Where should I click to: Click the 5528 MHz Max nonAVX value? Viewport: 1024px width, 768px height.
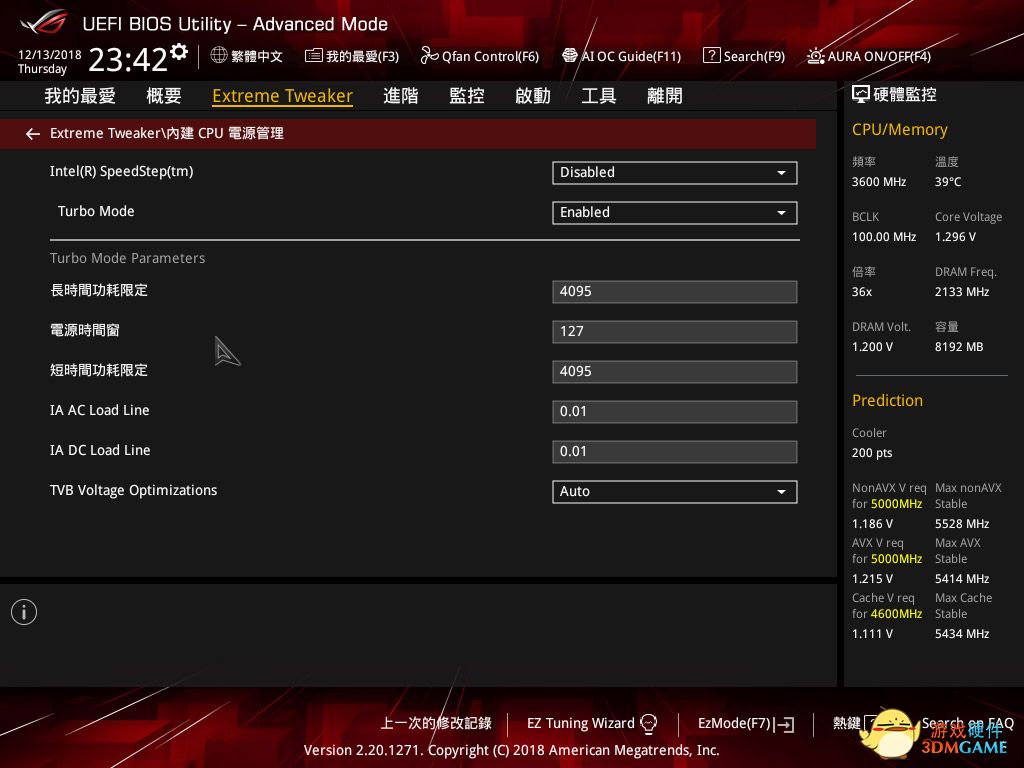click(961, 524)
